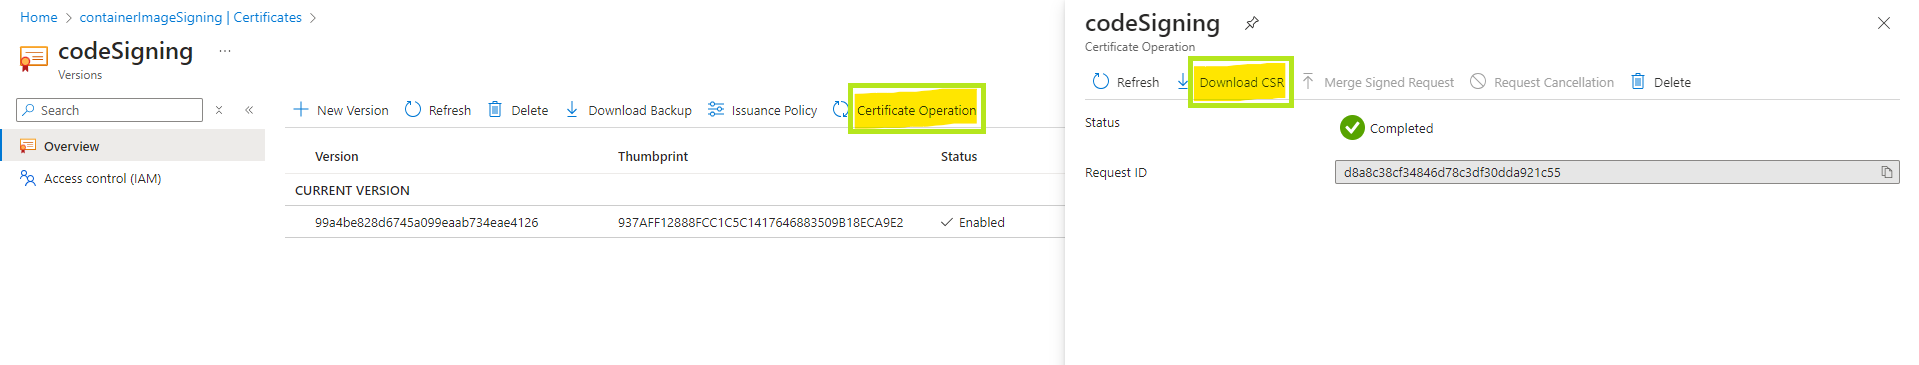Click the plus icon for New Version

(x=301, y=109)
